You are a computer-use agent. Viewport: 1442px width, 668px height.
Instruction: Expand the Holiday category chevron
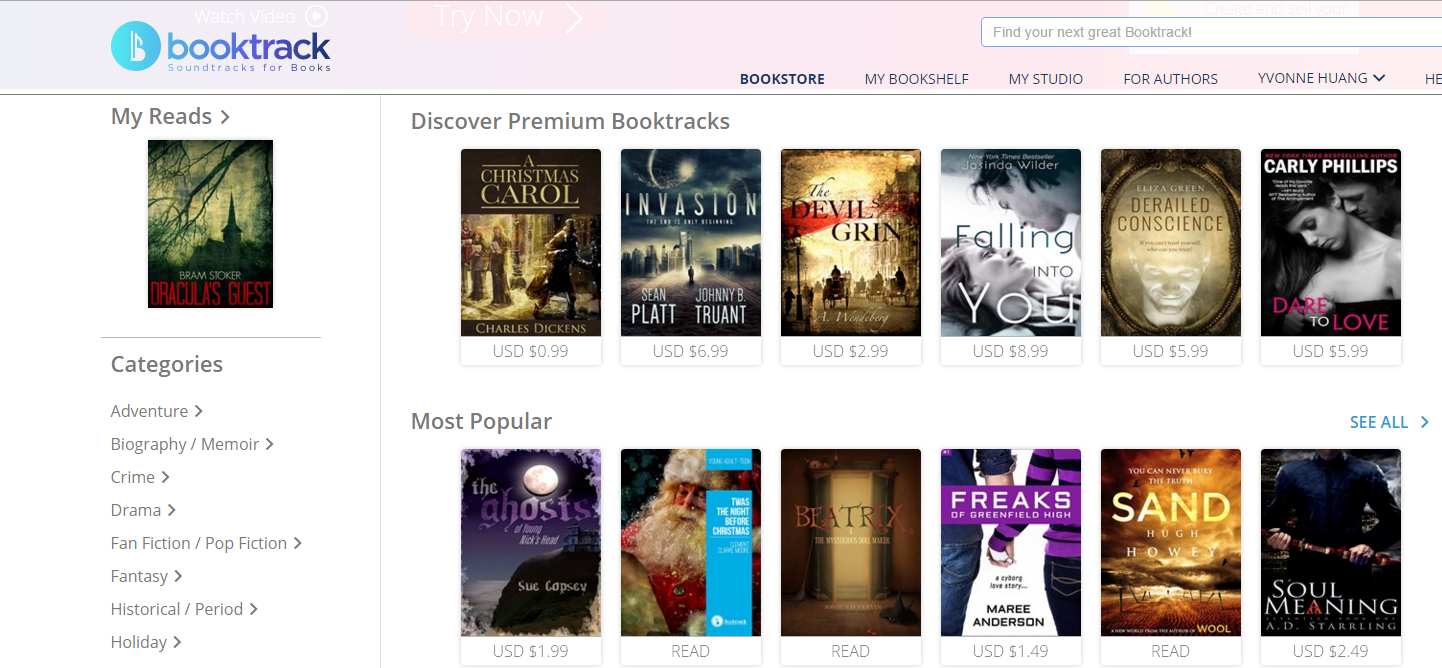coord(177,642)
